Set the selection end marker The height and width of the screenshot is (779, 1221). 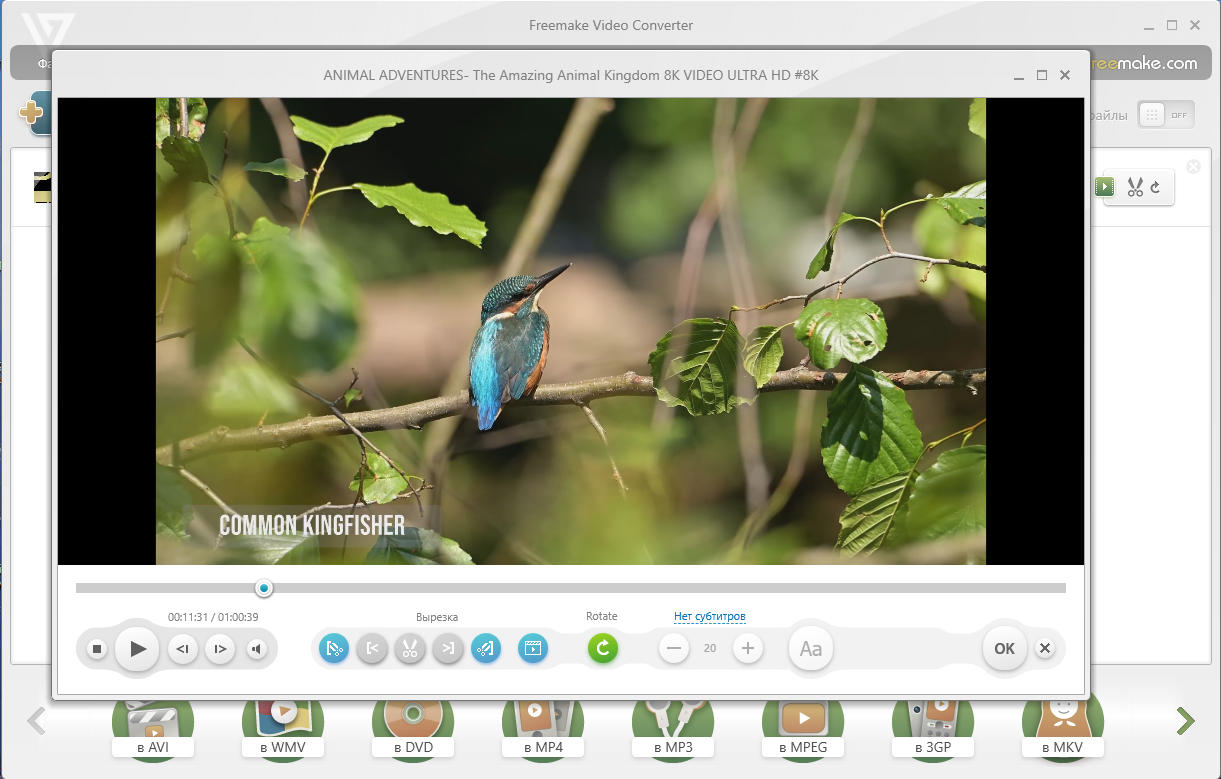tap(447, 649)
